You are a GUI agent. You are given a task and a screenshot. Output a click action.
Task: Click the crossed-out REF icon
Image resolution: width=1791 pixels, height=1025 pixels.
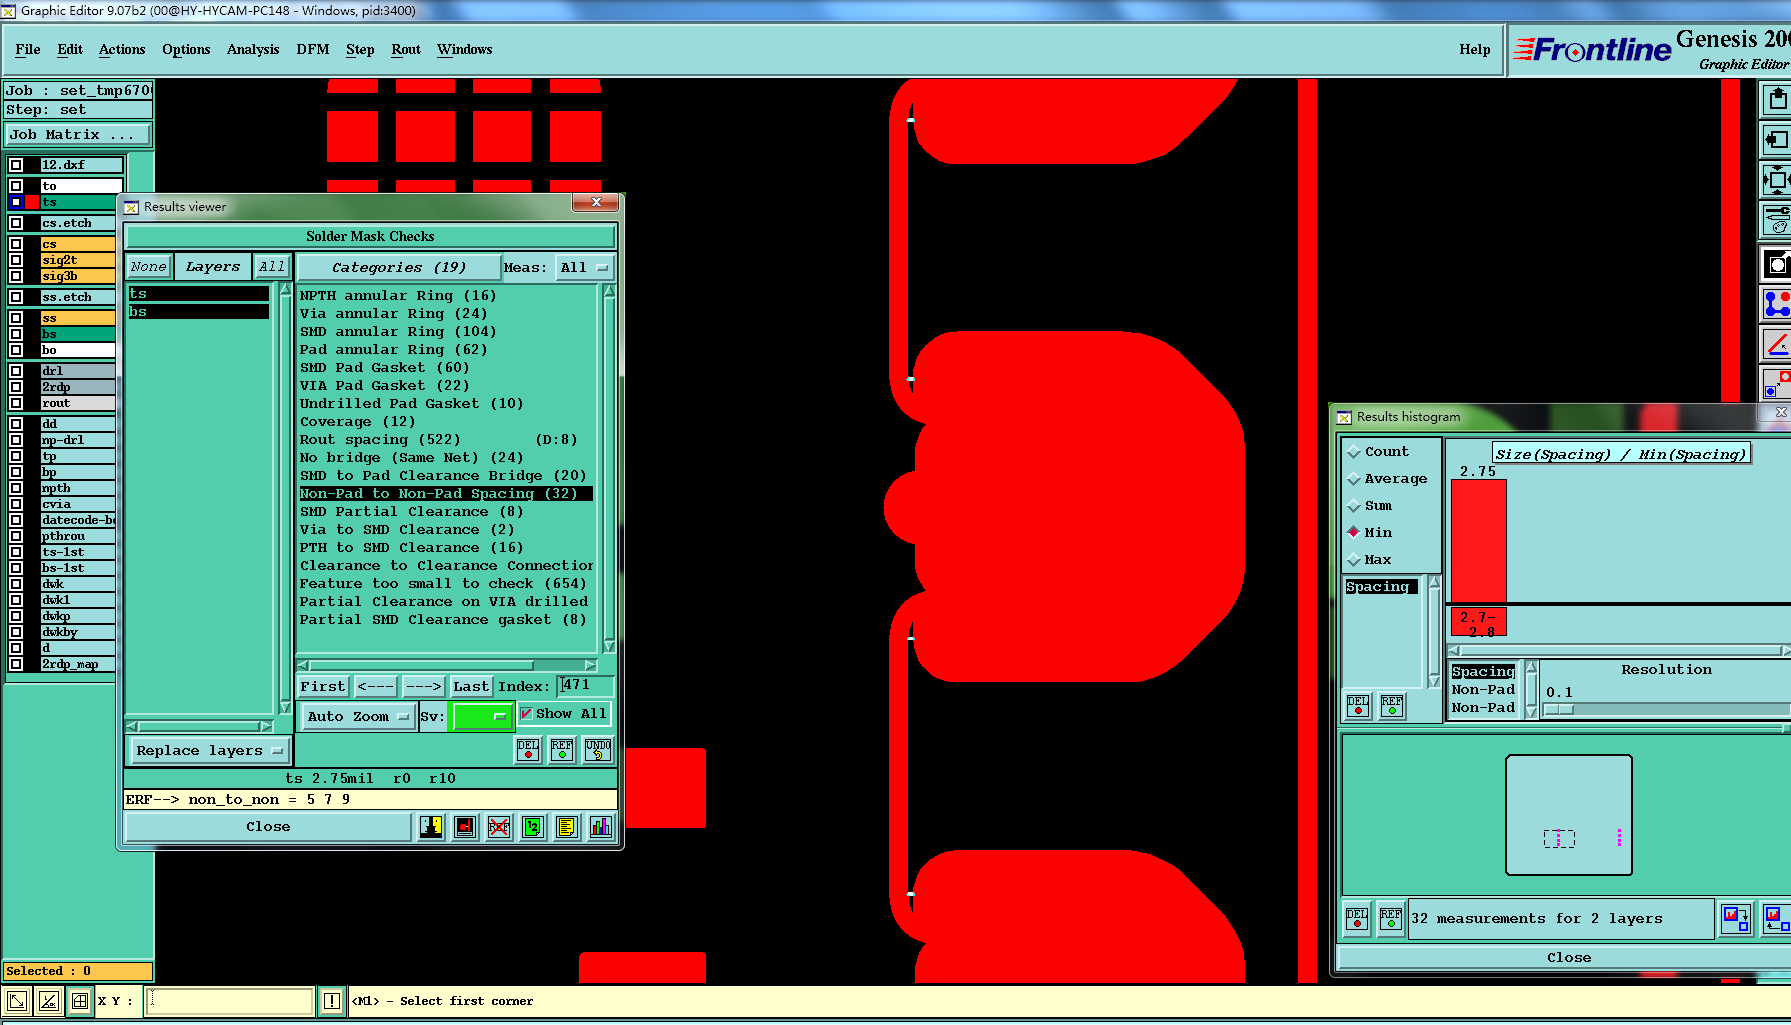coord(499,827)
